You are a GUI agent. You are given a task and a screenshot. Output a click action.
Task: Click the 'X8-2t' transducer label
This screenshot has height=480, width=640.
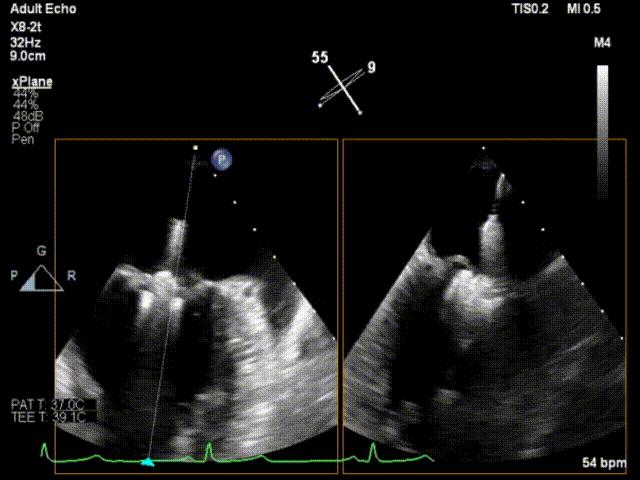coord(26,28)
